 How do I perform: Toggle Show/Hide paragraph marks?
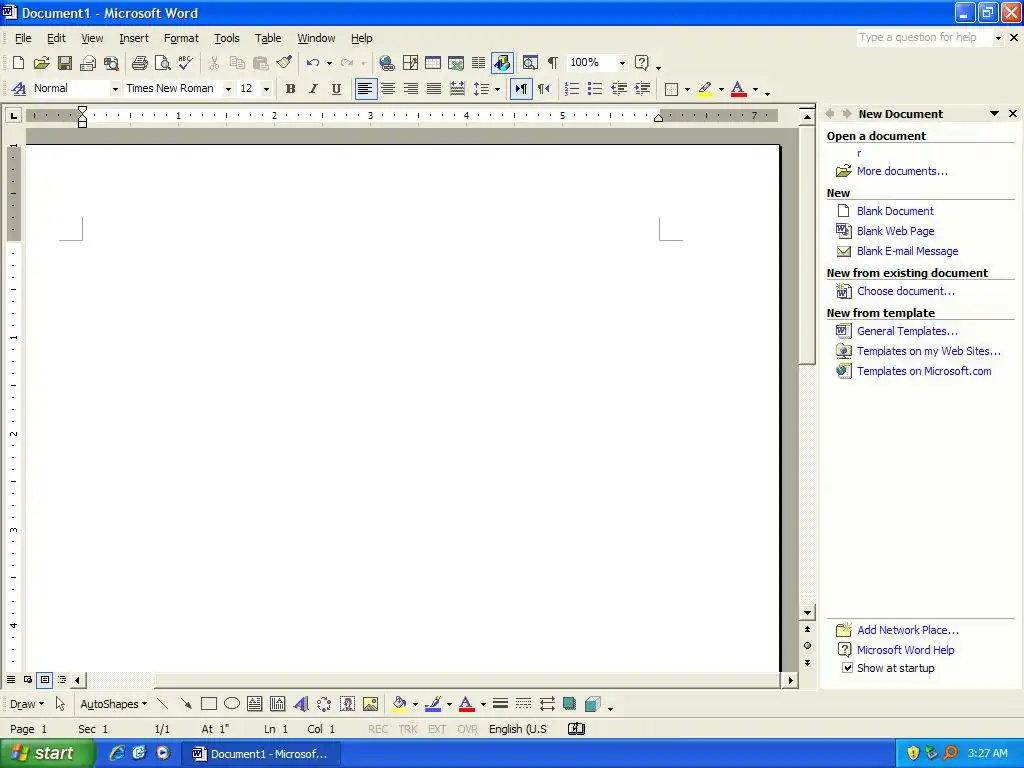553,63
